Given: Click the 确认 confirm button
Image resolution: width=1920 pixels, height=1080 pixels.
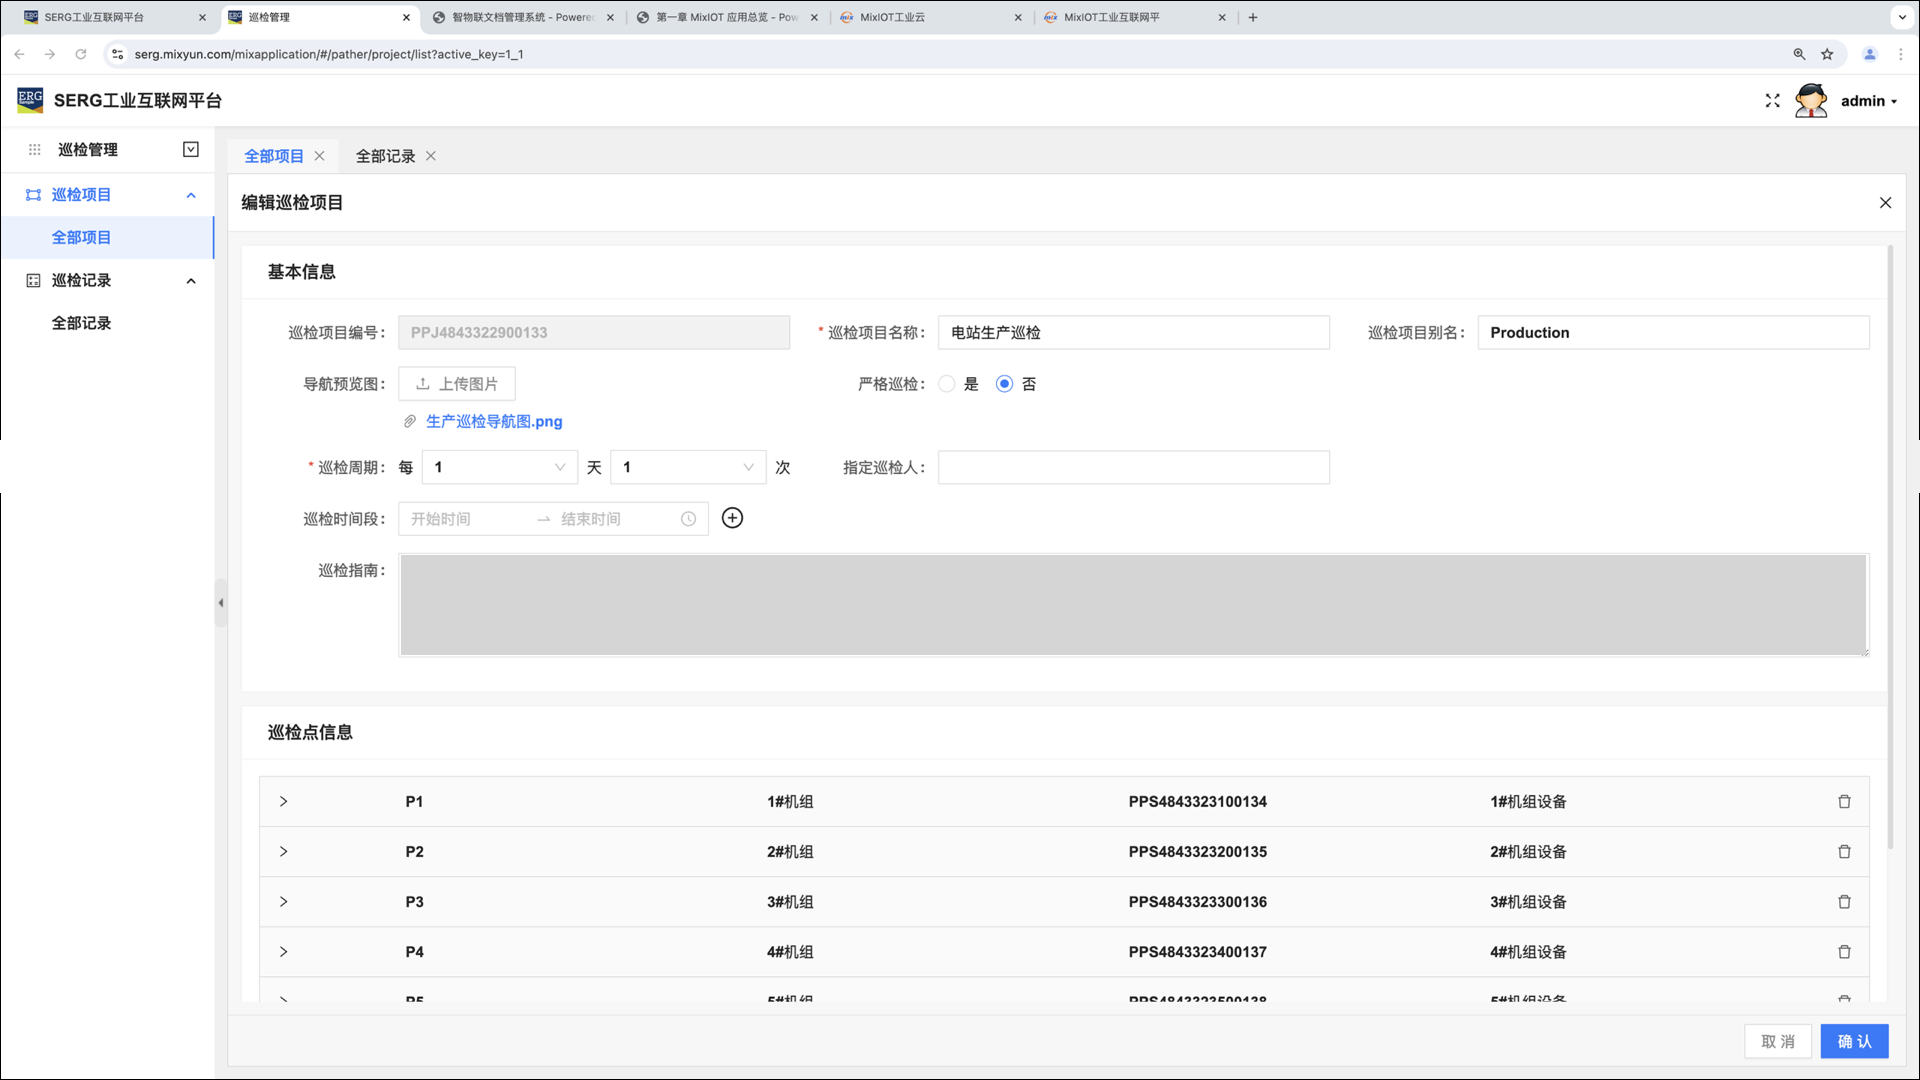Looking at the screenshot, I should [1853, 1041].
